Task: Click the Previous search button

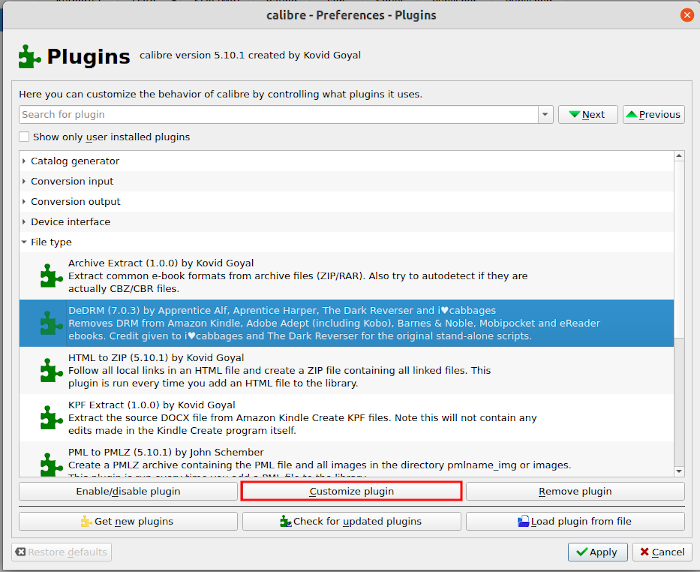Action: pyautogui.click(x=654, y=114)
